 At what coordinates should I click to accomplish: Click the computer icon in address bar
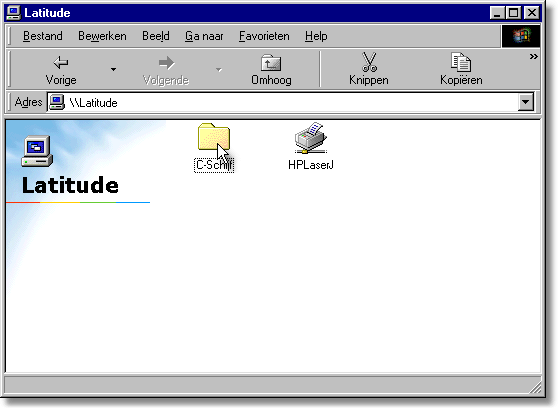(x=57, y=102)
